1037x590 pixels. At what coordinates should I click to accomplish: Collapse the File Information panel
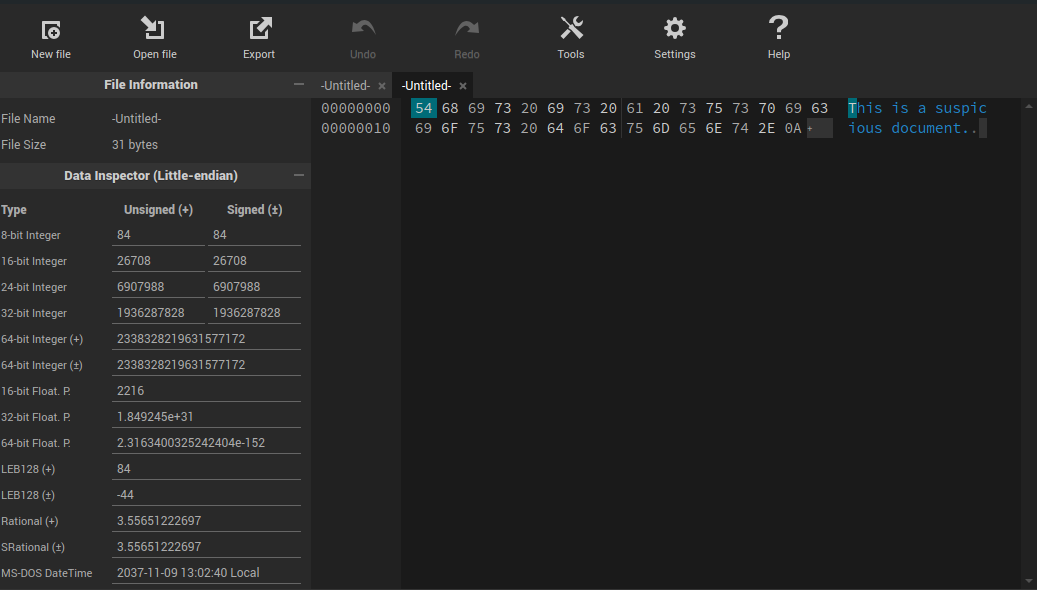tap(297, 84)
